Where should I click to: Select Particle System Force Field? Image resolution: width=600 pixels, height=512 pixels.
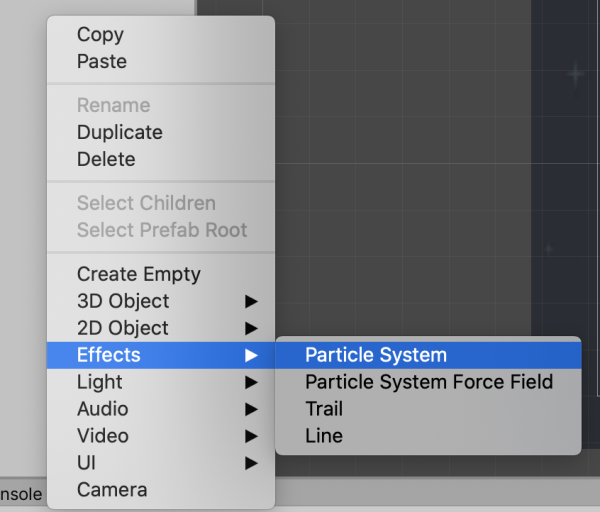[429, 382]
